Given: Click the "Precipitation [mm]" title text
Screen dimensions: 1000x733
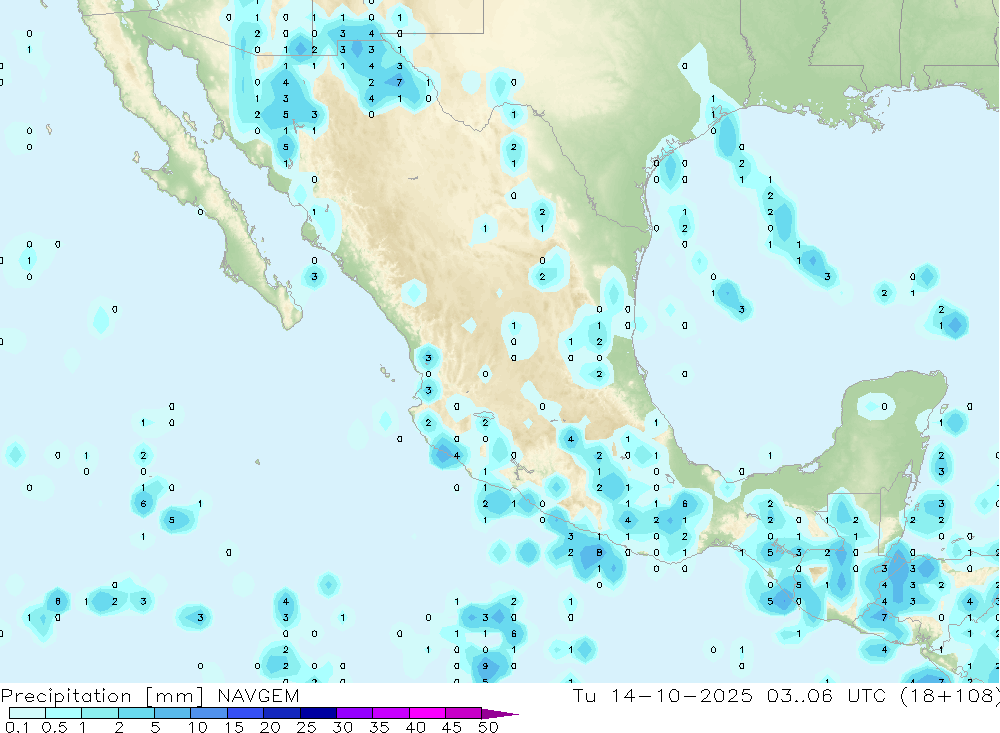Looking at the screenshot, I should point(102,696).
